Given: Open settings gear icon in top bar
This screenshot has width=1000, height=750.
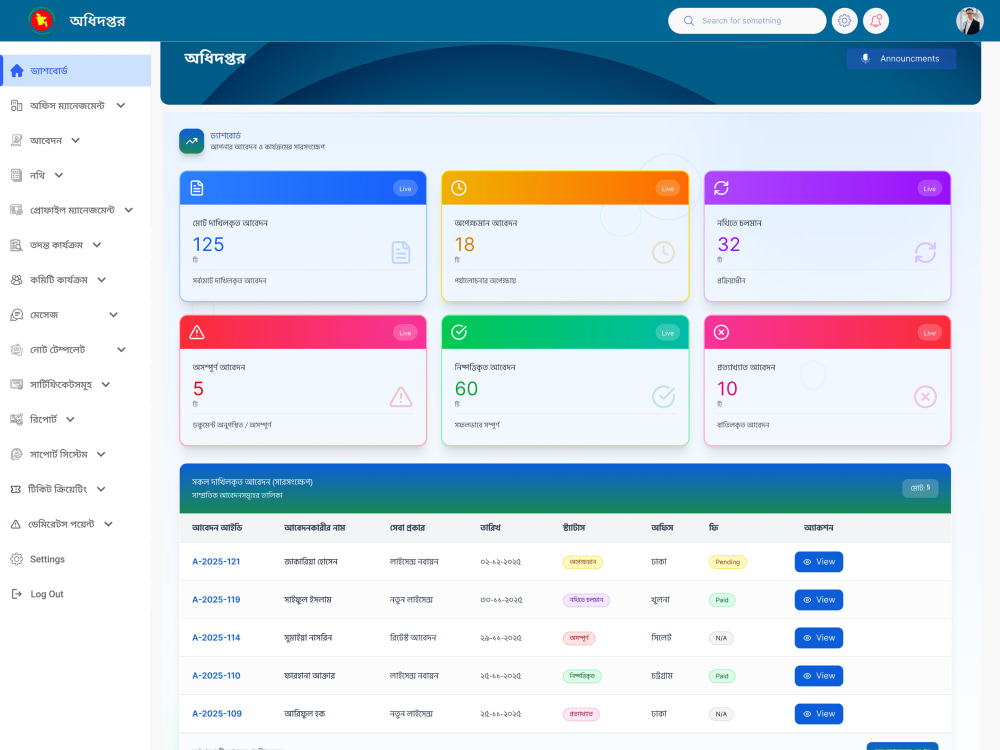Looking at the screenshot, I should 844,20.
